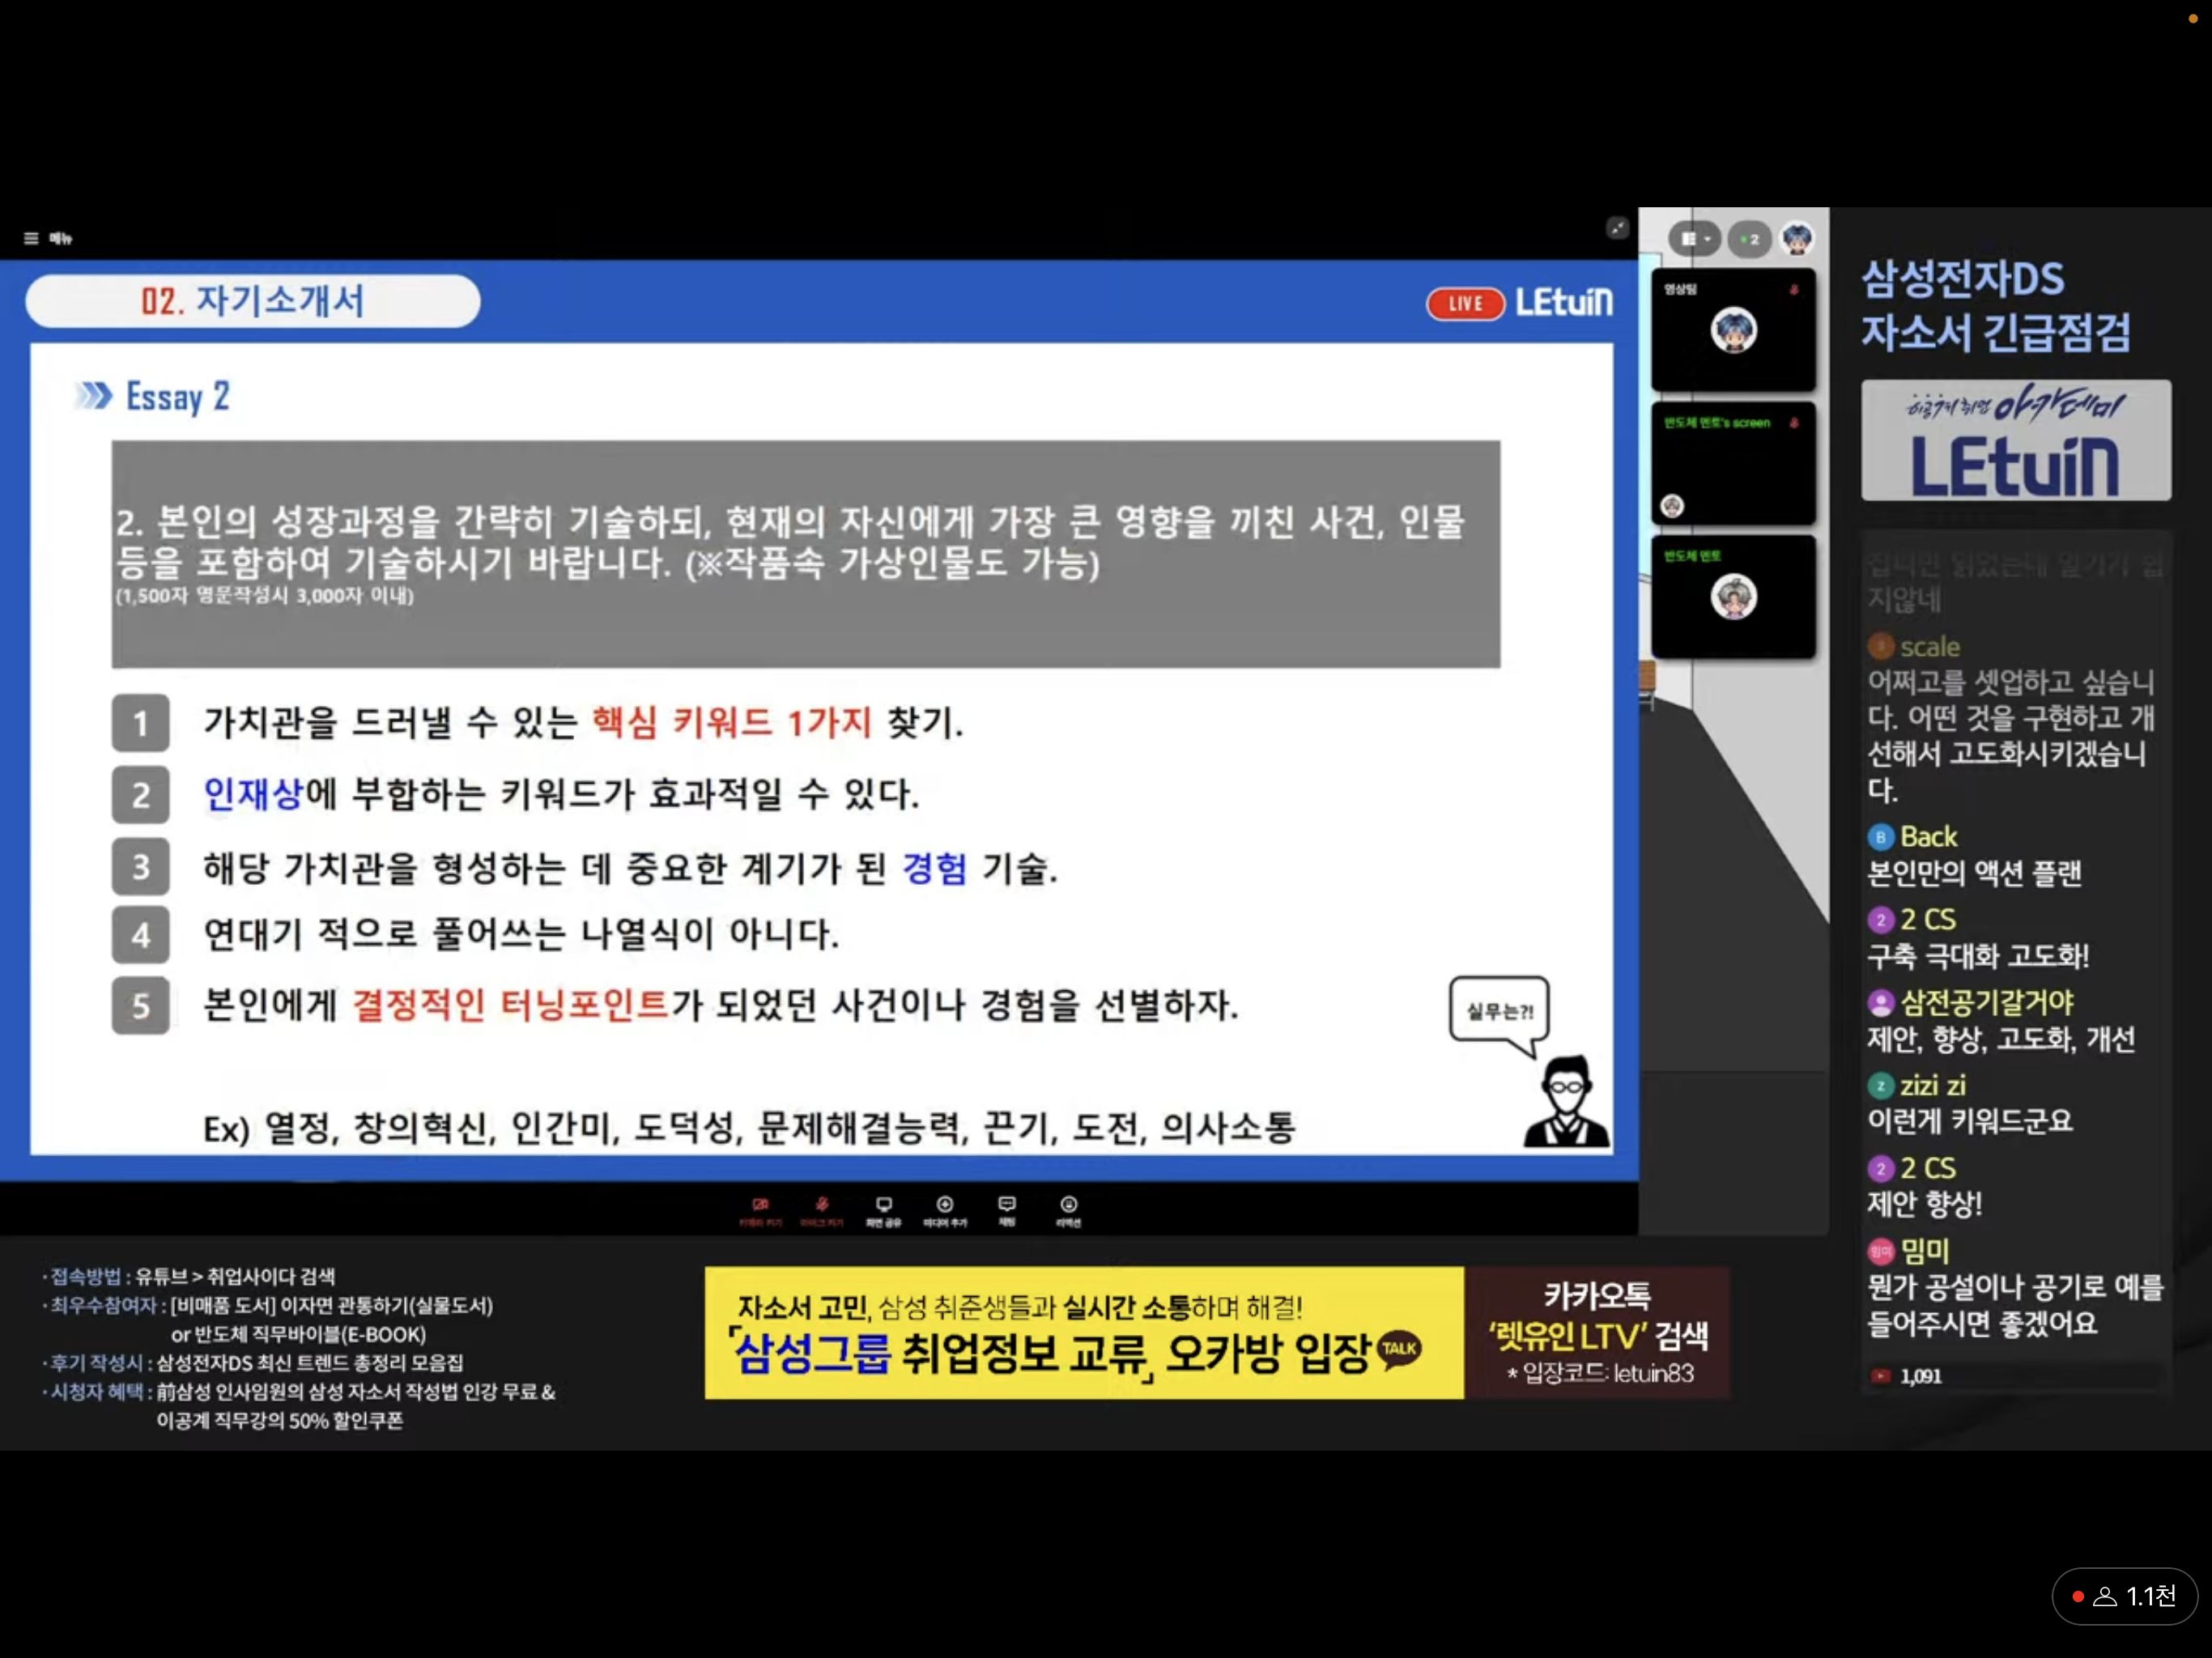The height and width of the screenshot is (1658, 2212).
Task: Click the LEtuin academy logo banner
Action: (2015, 440)
